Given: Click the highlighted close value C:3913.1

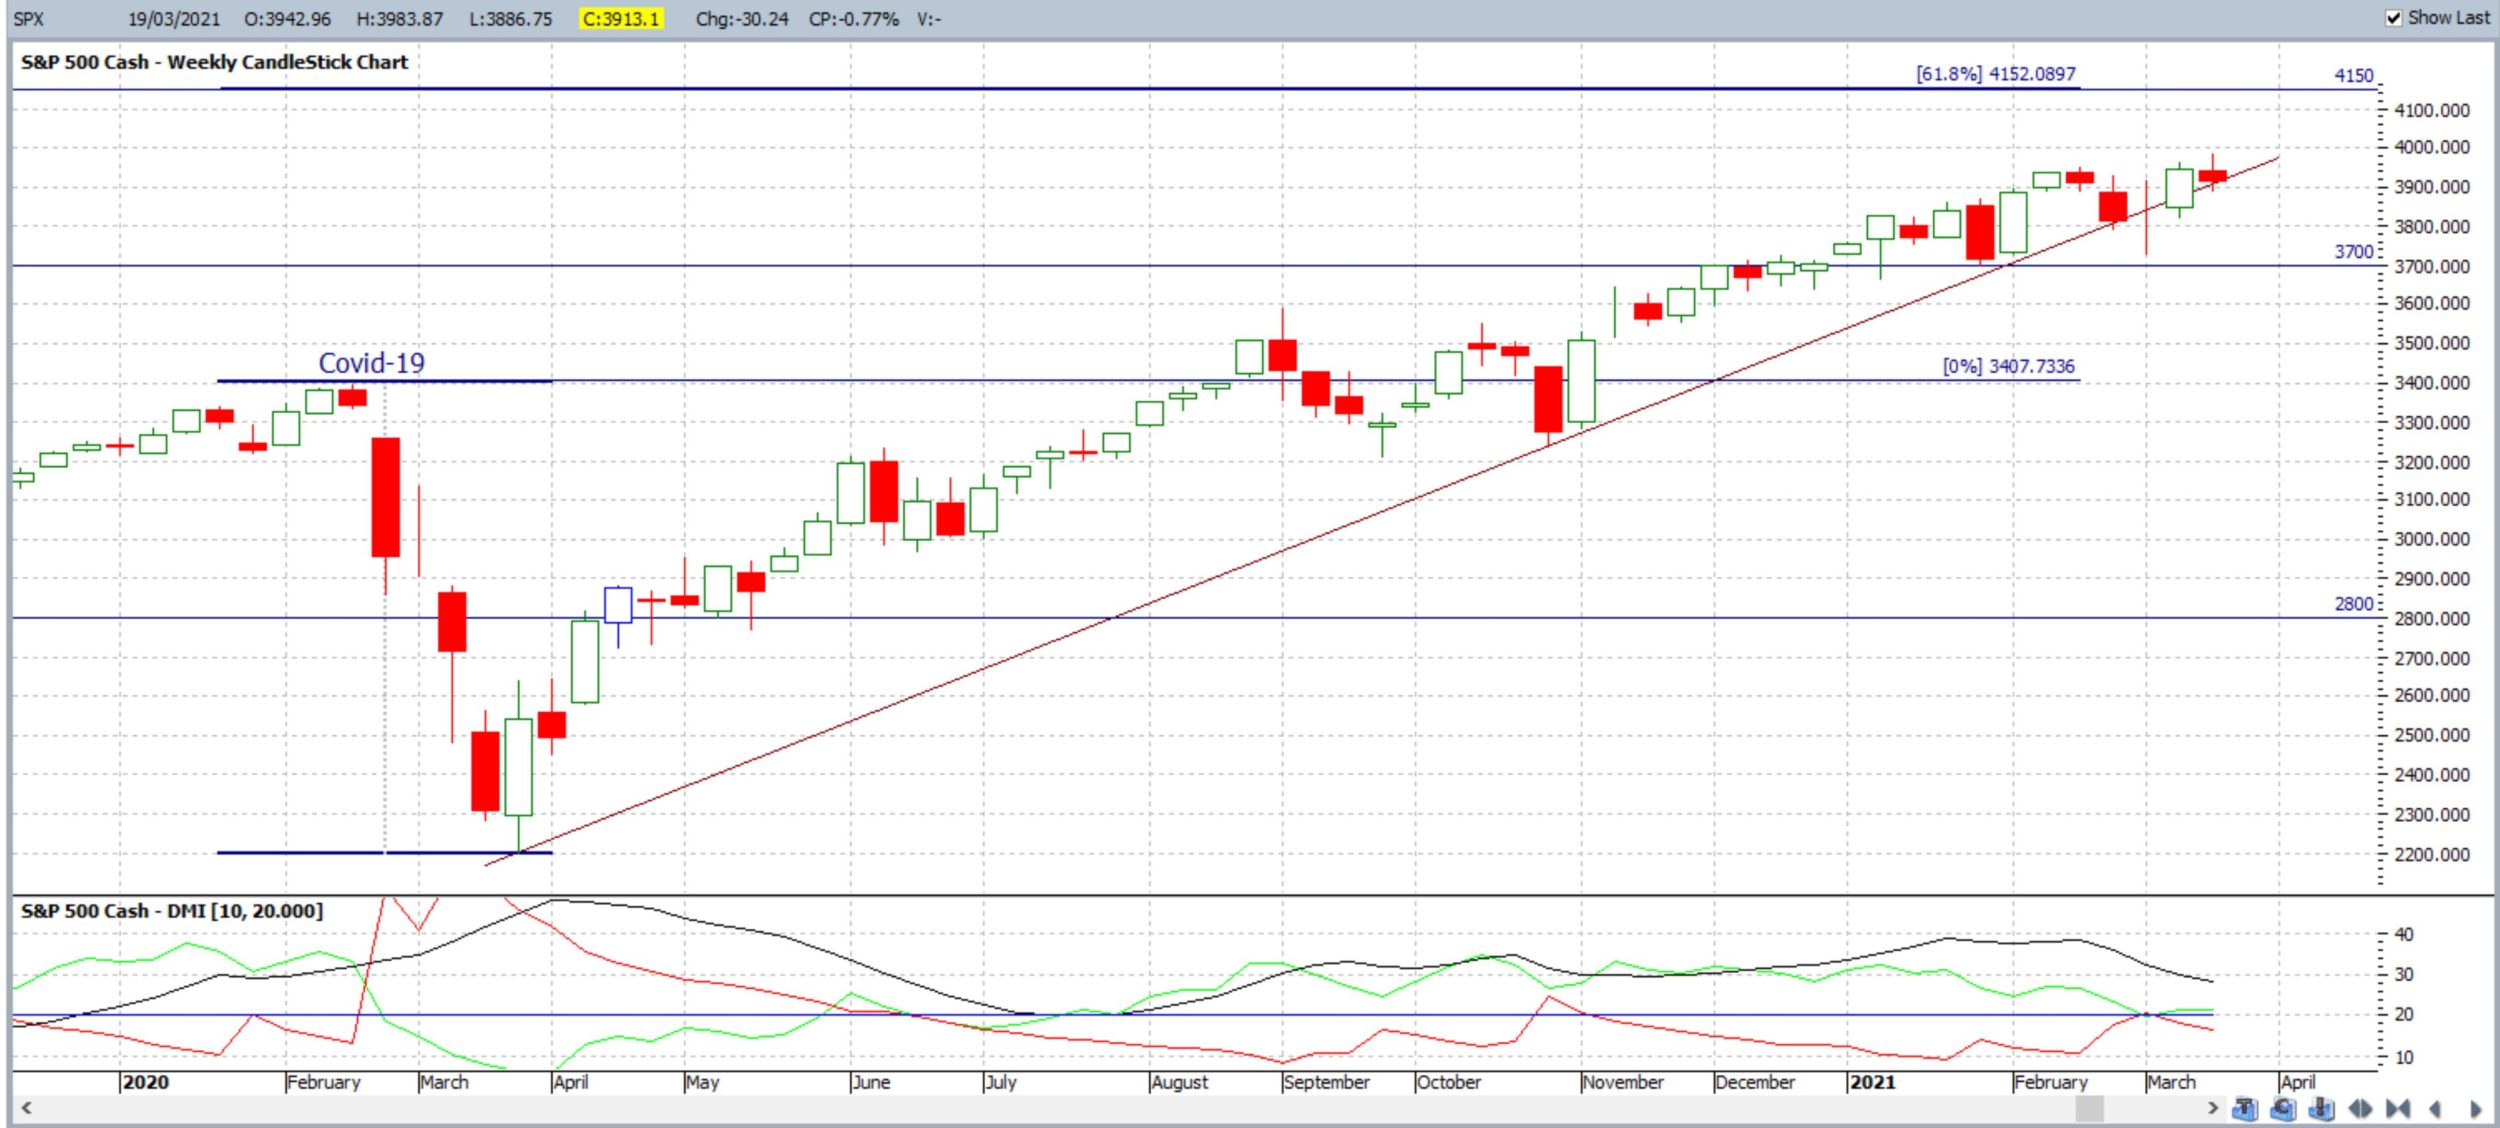Looking at the screenshot, I should pos(621,19).
